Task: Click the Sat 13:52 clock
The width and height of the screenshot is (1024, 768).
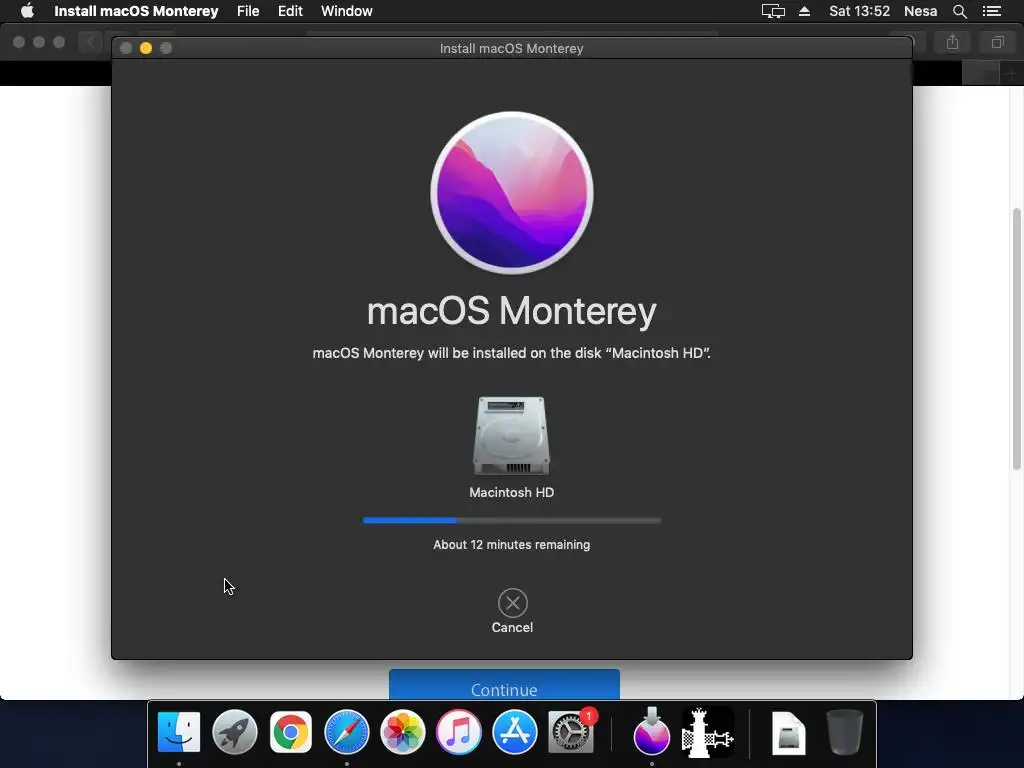Action: (859, 11)
